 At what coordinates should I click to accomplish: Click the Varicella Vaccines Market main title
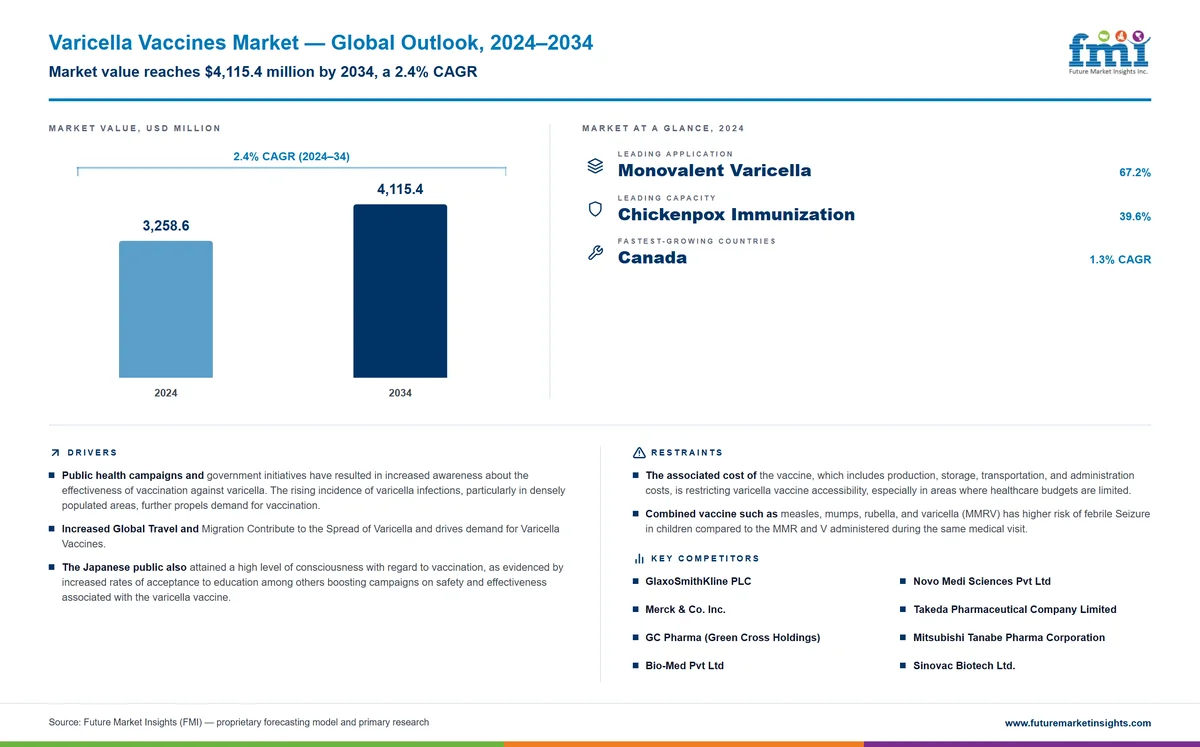tap(321, 43)
